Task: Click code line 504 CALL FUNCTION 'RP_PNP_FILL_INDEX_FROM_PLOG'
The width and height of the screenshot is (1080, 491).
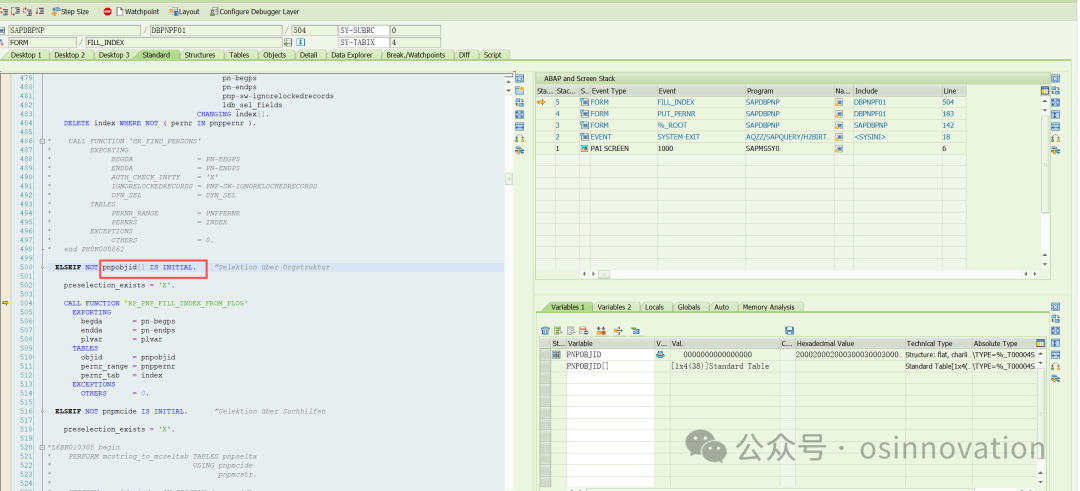Action: point(156,303)
